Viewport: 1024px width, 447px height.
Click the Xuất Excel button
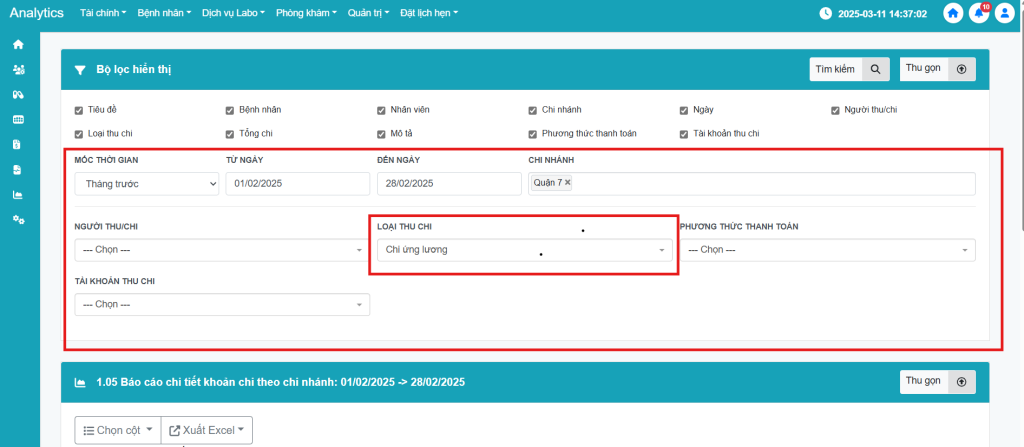click(x=206, y=430)
